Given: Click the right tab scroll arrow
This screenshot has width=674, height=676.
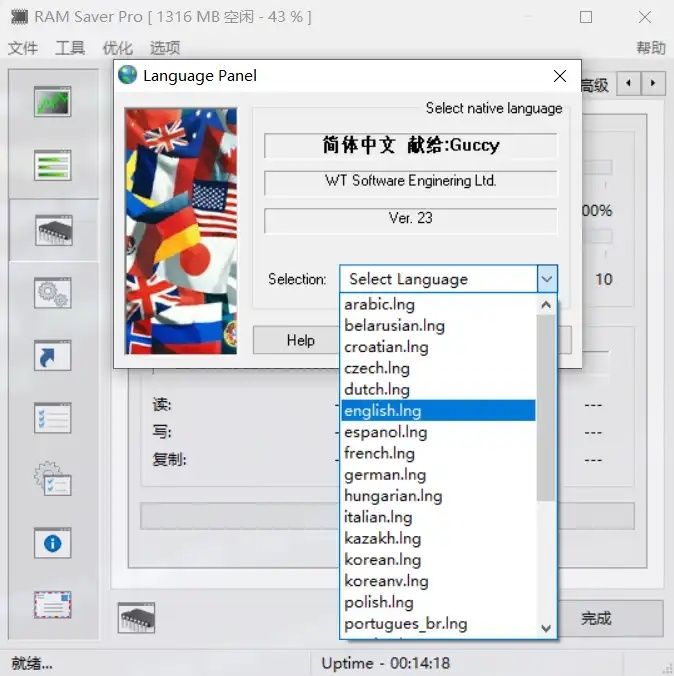Looking at the screenshot, I should [653, 83].
